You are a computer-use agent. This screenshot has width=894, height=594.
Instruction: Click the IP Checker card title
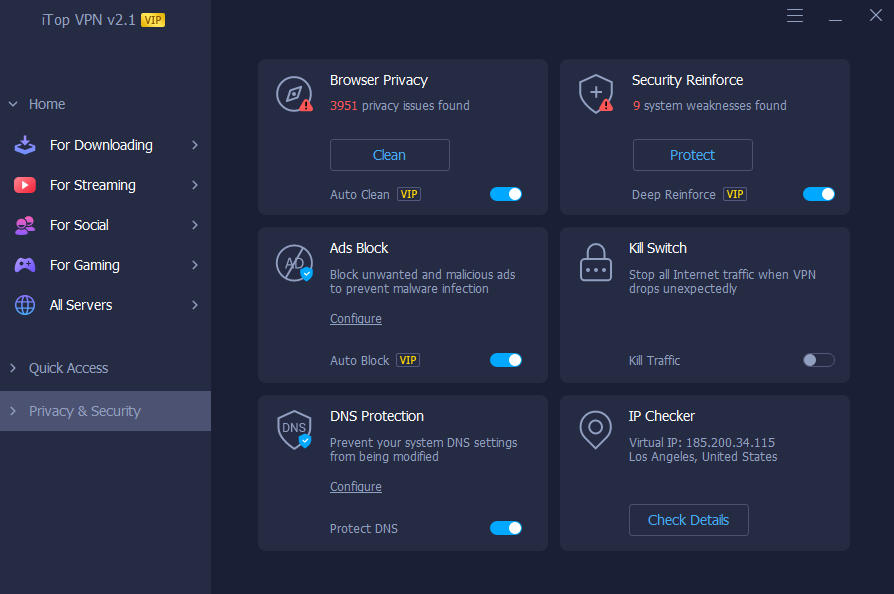coord(661,416)
